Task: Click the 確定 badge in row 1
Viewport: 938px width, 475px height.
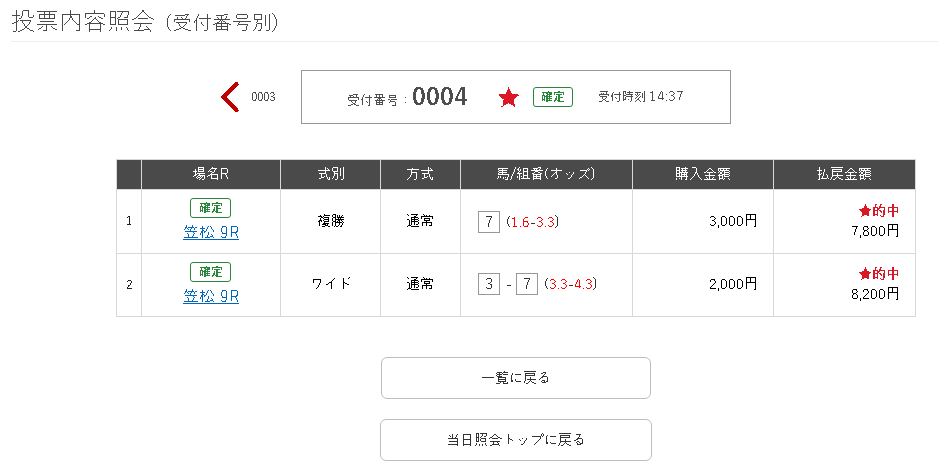Action: pos(210,208)
